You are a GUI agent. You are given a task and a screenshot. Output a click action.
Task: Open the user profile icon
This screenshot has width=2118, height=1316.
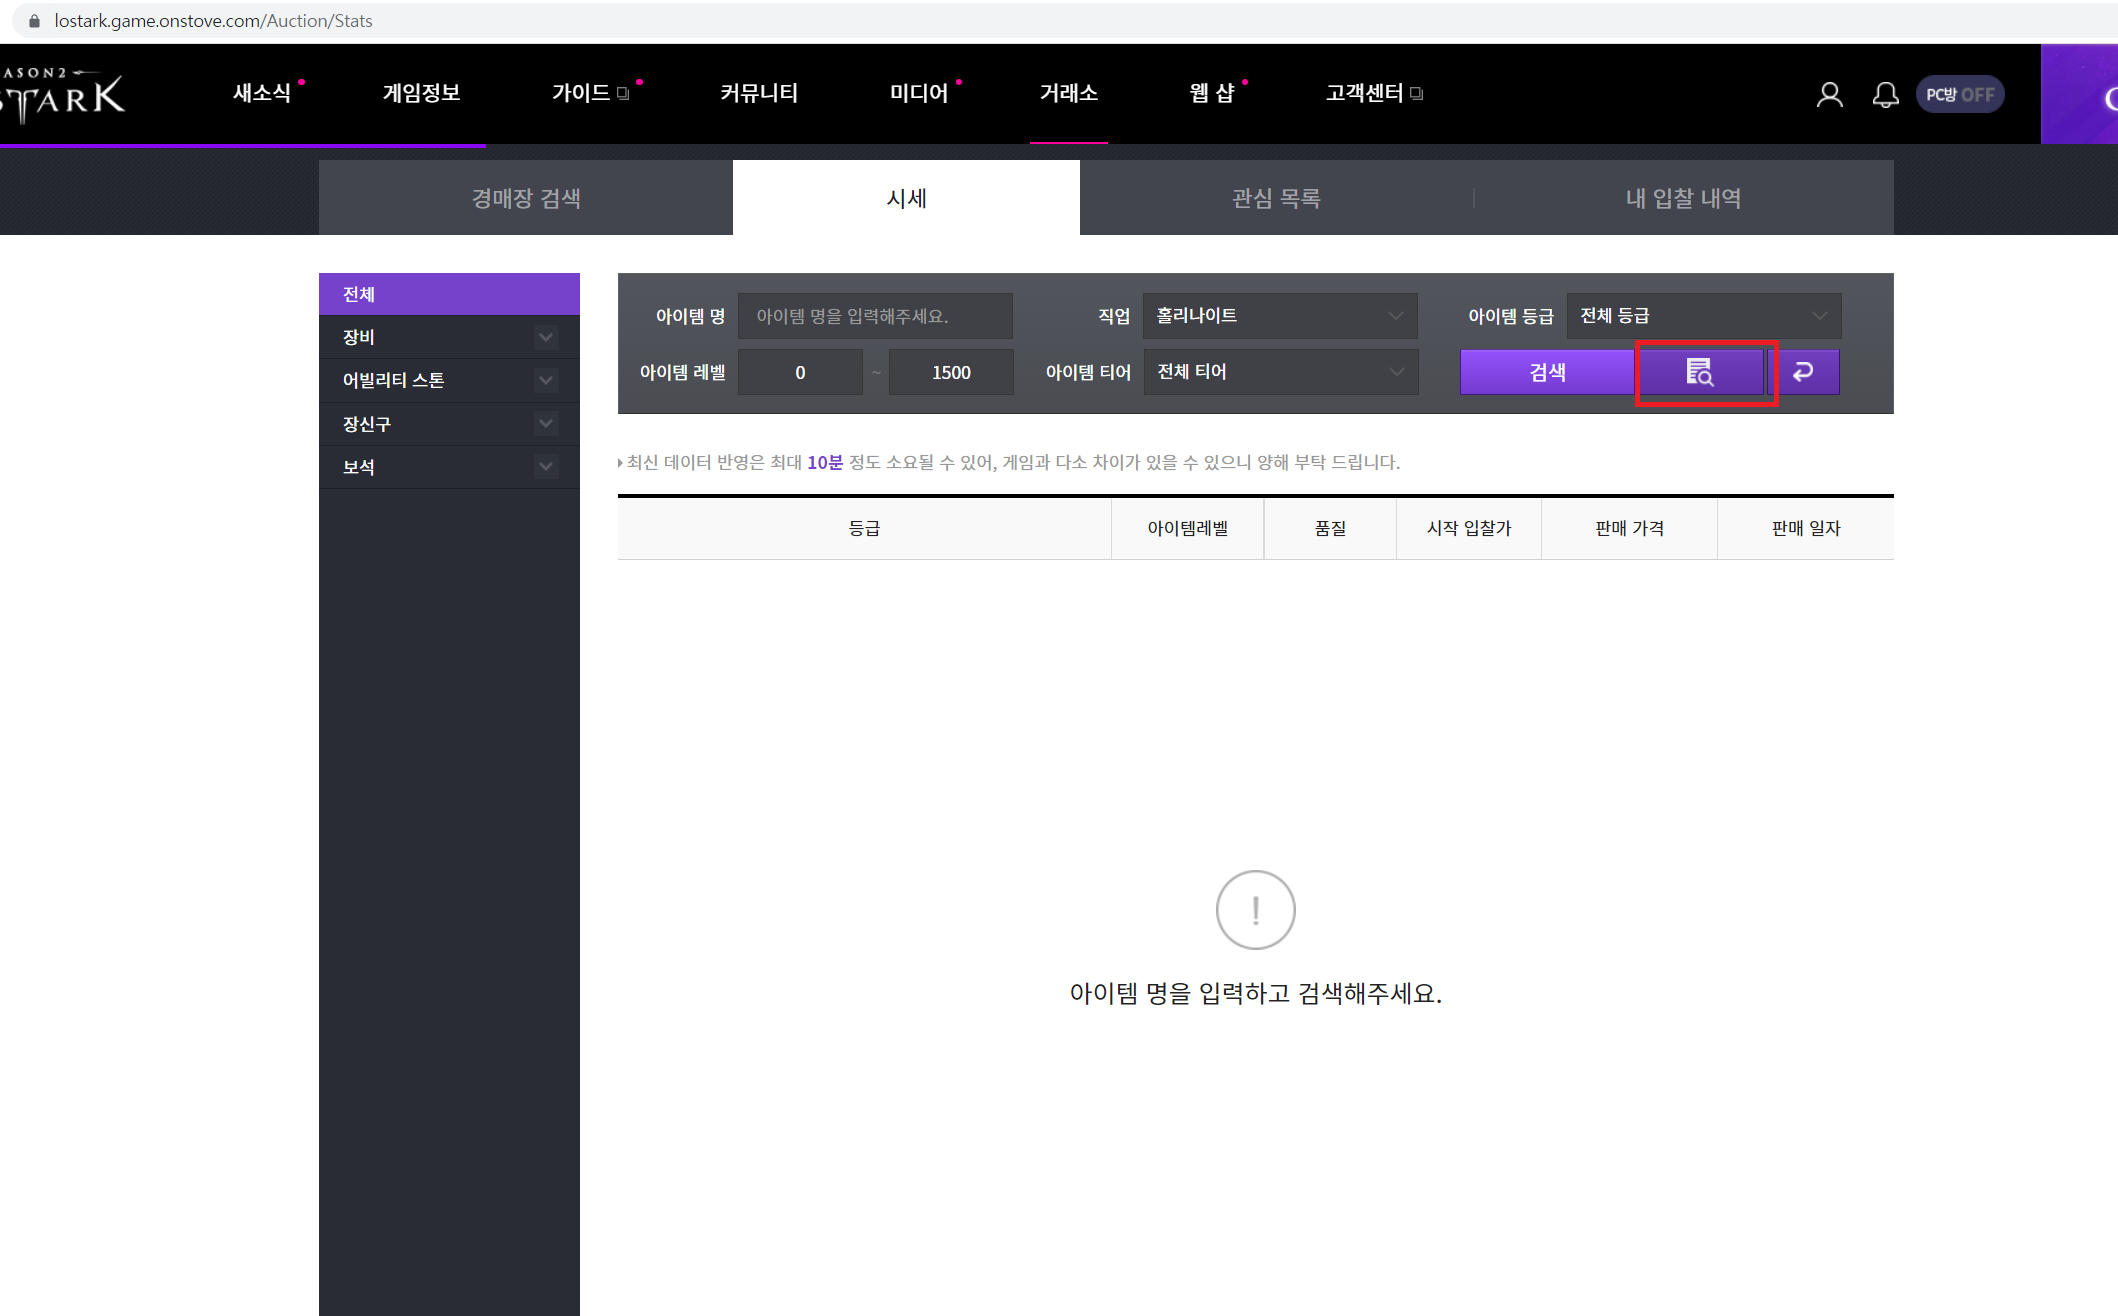[x=1829, y=94]
